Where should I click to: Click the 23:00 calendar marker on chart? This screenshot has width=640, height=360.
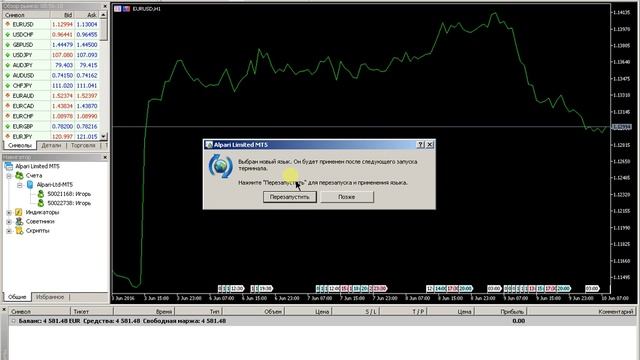point(380,289)
